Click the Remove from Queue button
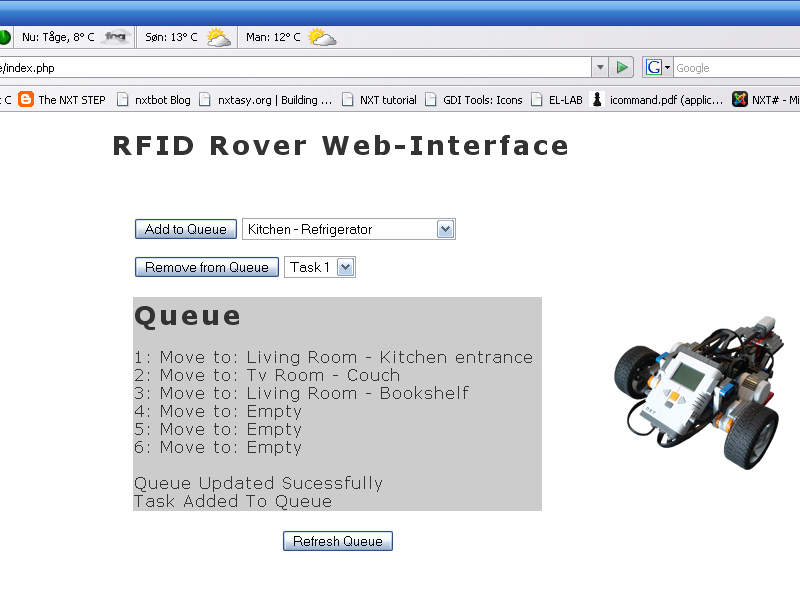The image size is (800, 600). (x=207, y=267)
